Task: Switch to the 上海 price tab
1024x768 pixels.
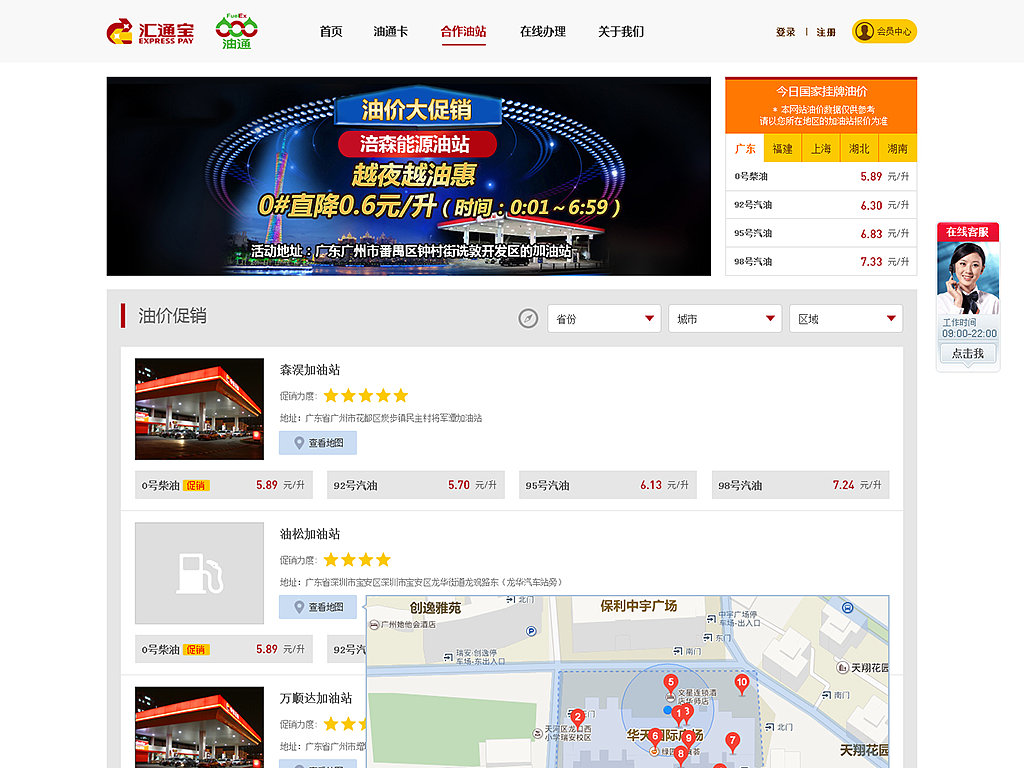Action: click(x=821, y=149)
